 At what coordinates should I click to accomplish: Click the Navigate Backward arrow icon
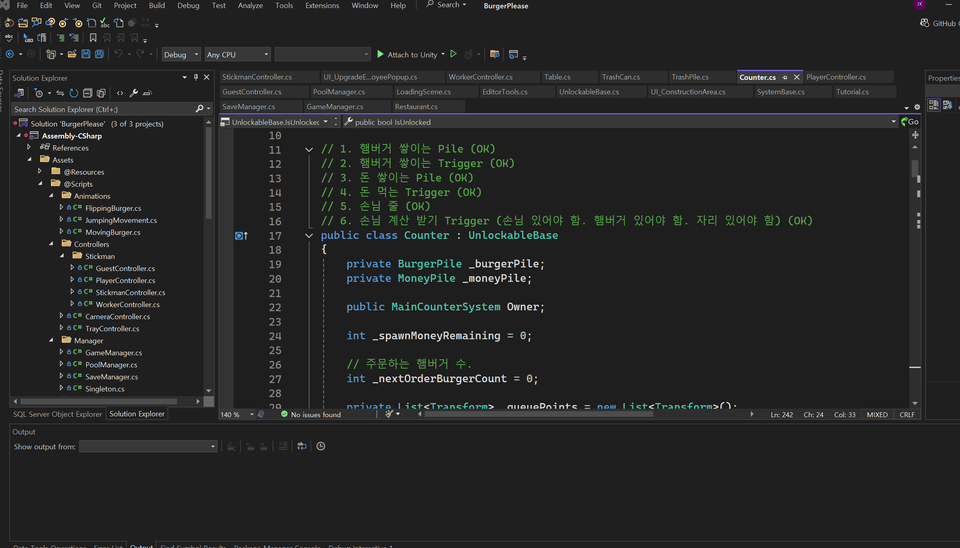10,54
